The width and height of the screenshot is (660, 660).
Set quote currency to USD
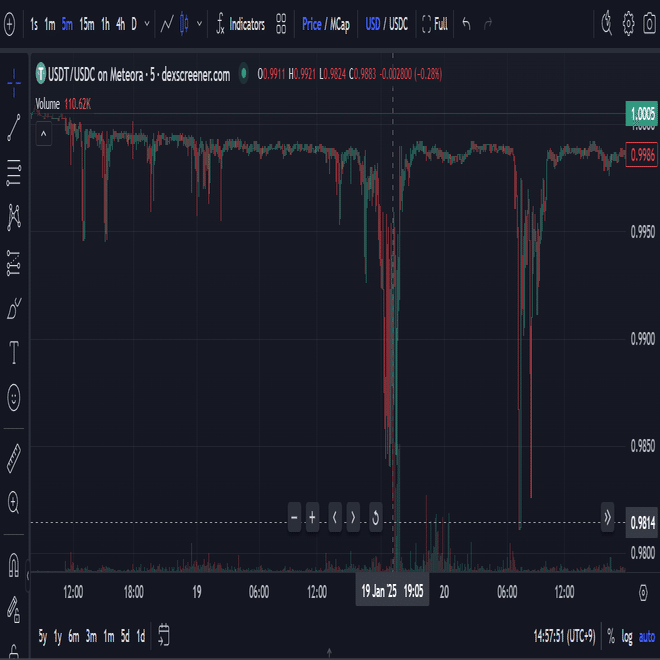pyautogui.click(x=373, y=24)
